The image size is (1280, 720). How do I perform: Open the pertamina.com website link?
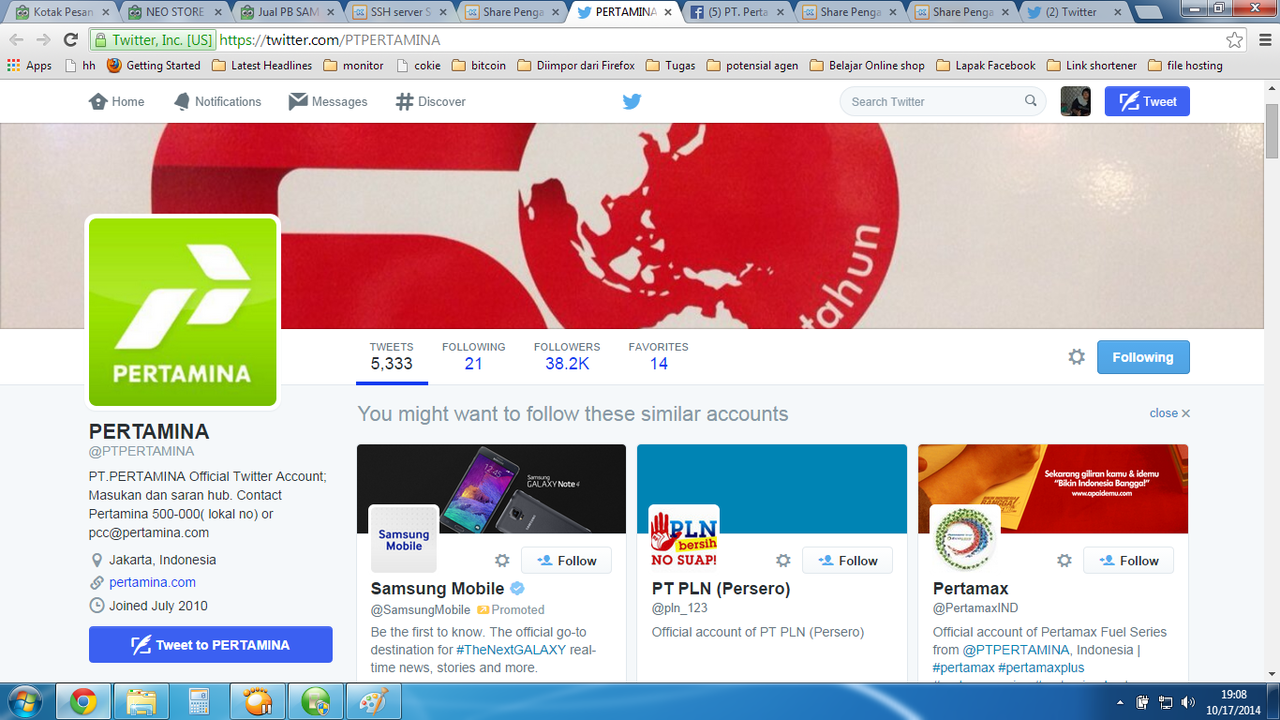tap(152, 582)
